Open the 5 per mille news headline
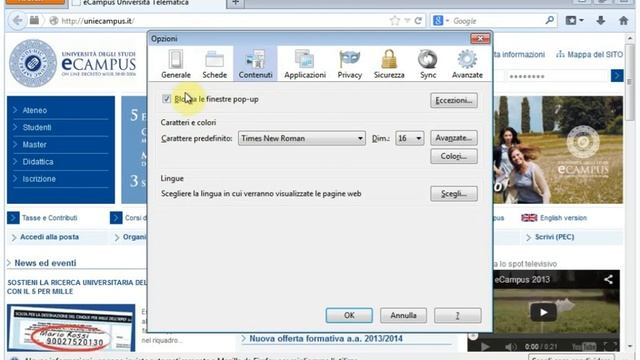Image resolution: width=640 pixels, height=360 pixels. 77,287
